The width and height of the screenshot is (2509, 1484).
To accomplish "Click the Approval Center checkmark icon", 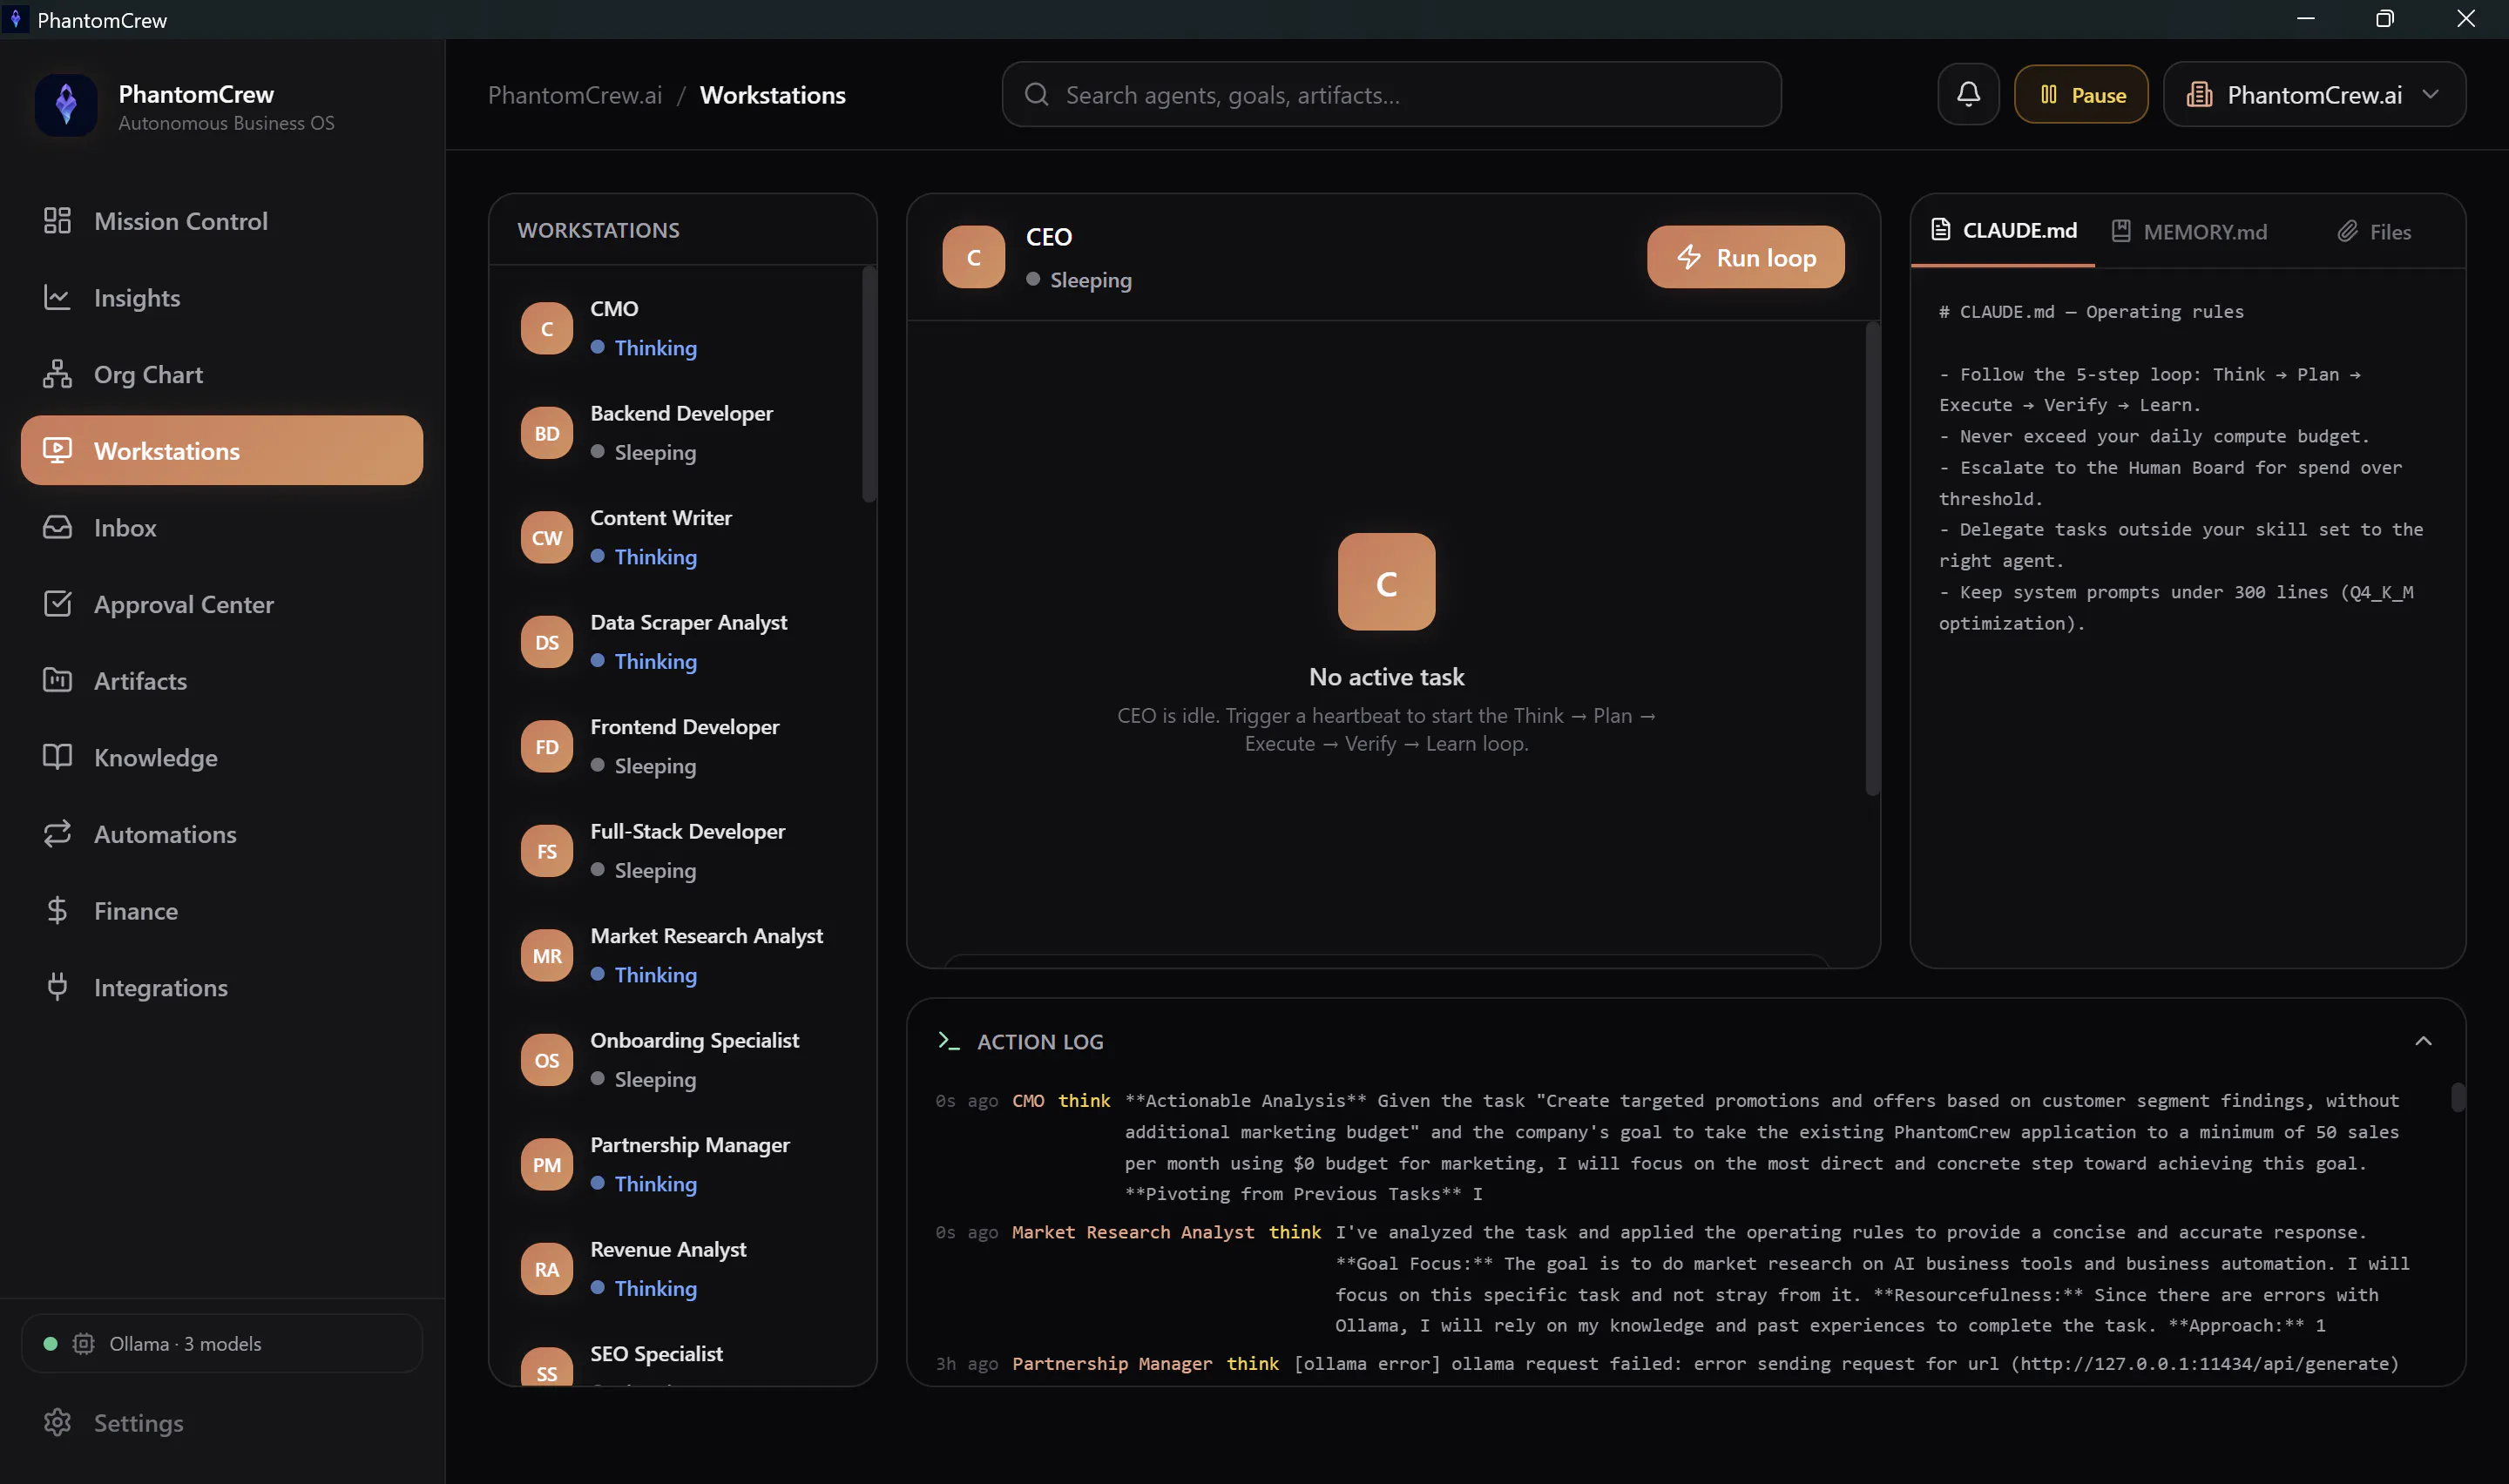I will tap(57, 604).
